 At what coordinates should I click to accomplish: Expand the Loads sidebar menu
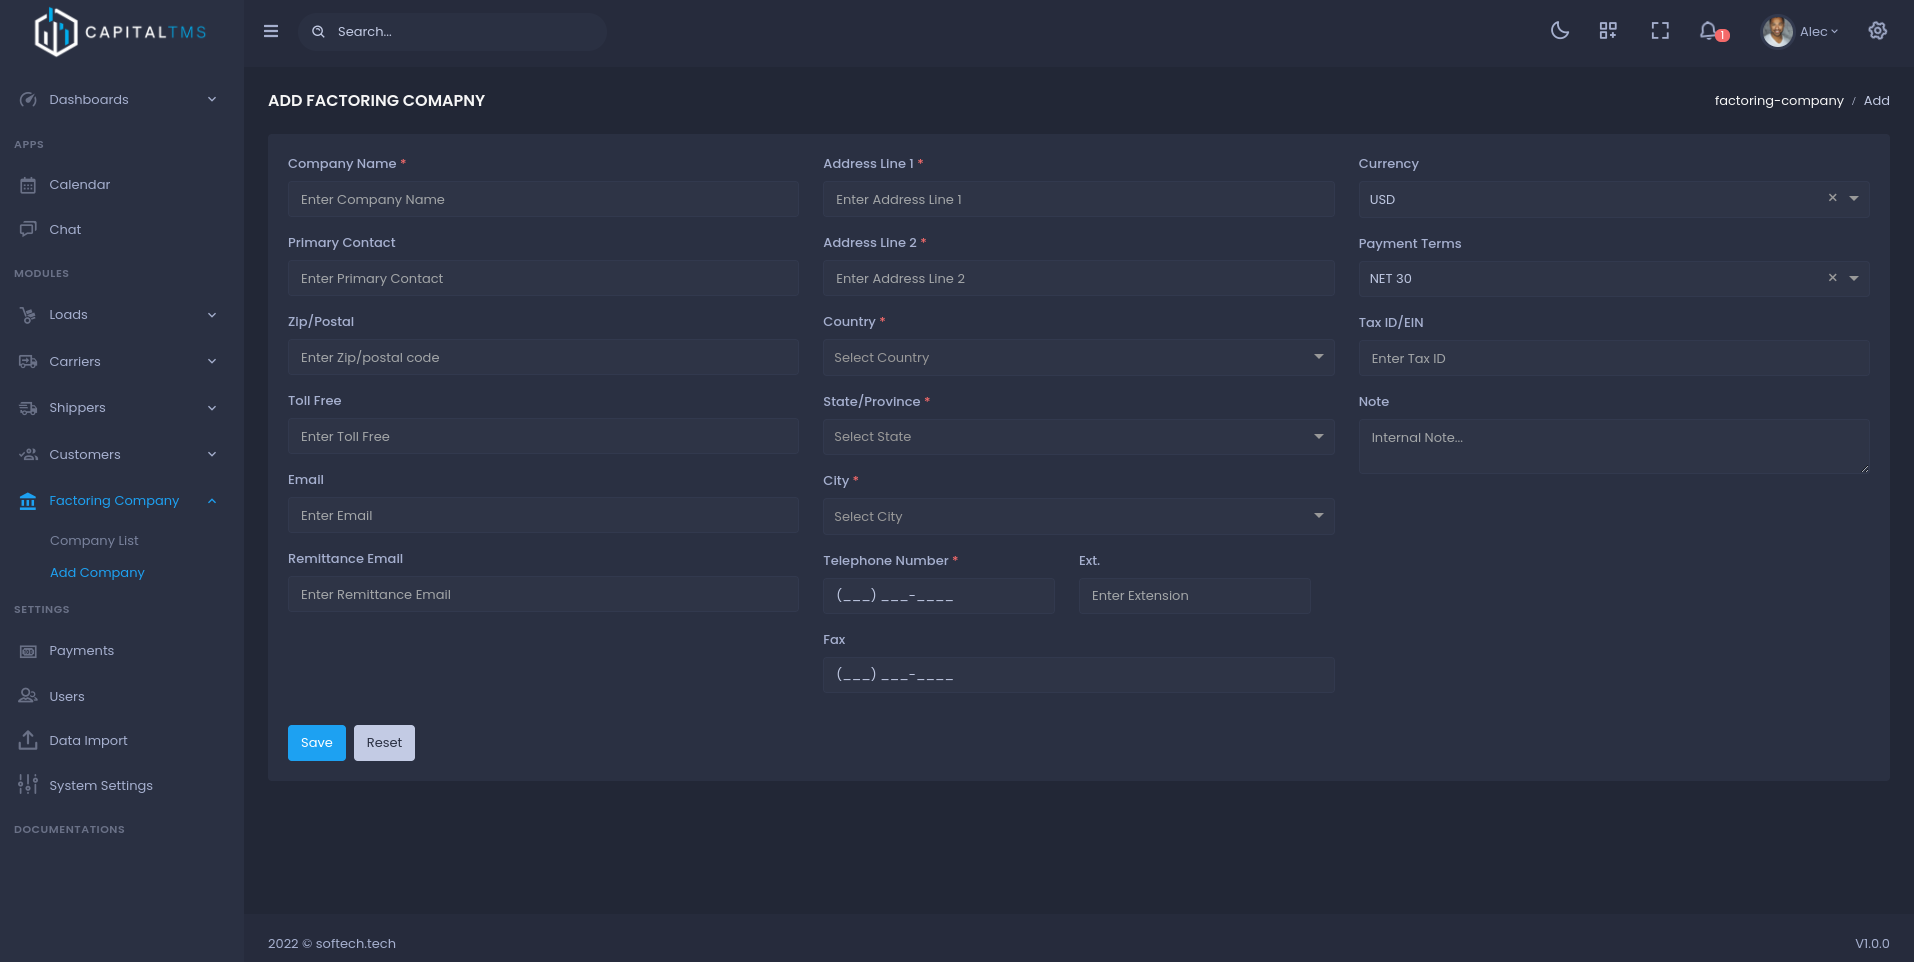coord(118,315)
